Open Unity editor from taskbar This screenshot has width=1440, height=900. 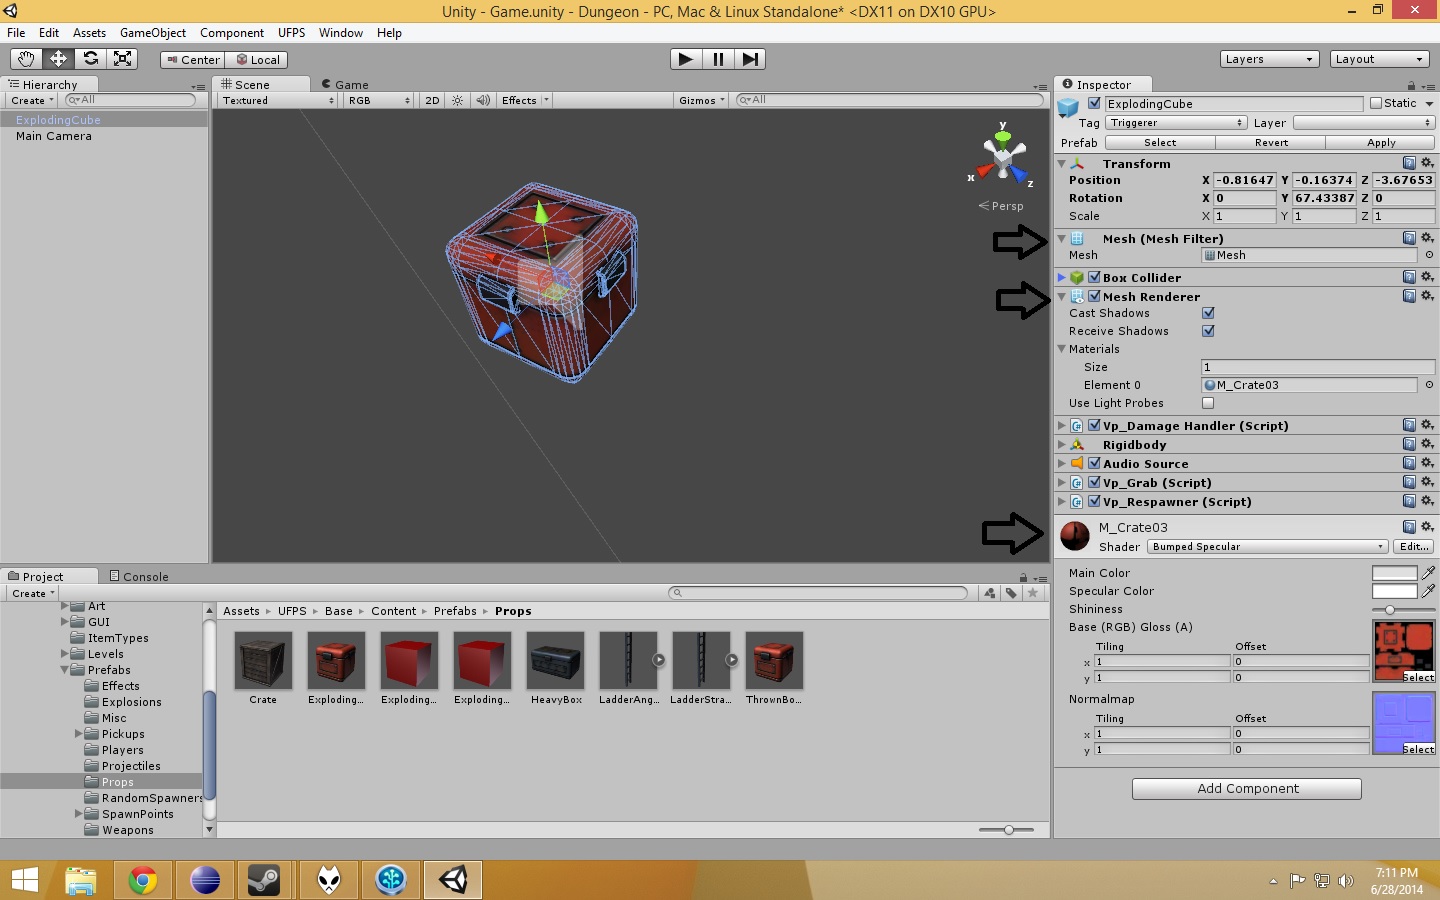pos(453,880)
